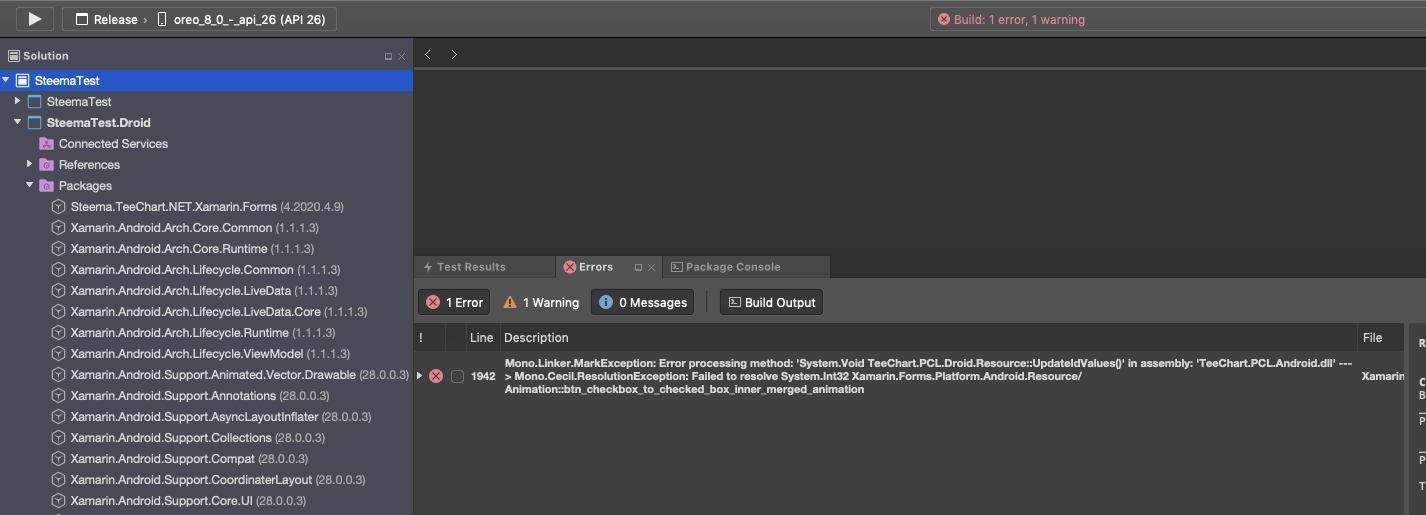Image resolution: width=1426 pixels, height=515 pixels.
Task: Select Xamarin.Android.Support.Collections package
Action: [x=199, y=438]
